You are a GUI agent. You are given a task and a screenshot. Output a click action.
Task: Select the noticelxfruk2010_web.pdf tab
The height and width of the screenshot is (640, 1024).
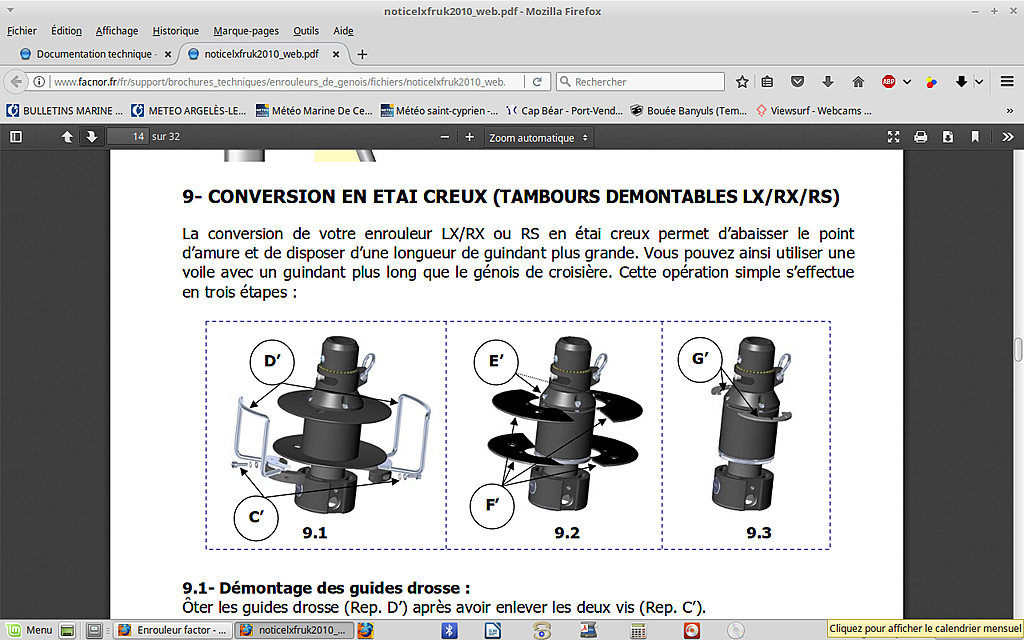coord(261,54)
